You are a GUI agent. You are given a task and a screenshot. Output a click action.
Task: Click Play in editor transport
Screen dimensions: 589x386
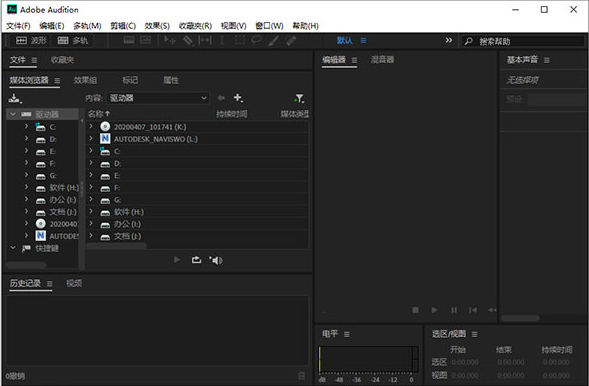pos(434,310)
